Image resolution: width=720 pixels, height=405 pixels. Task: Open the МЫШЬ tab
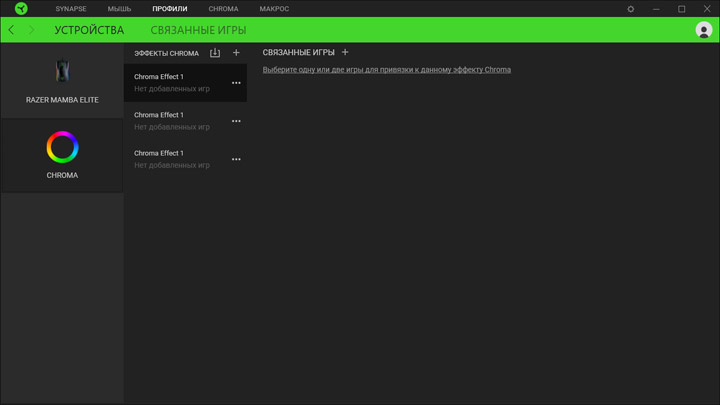point(119,9)
